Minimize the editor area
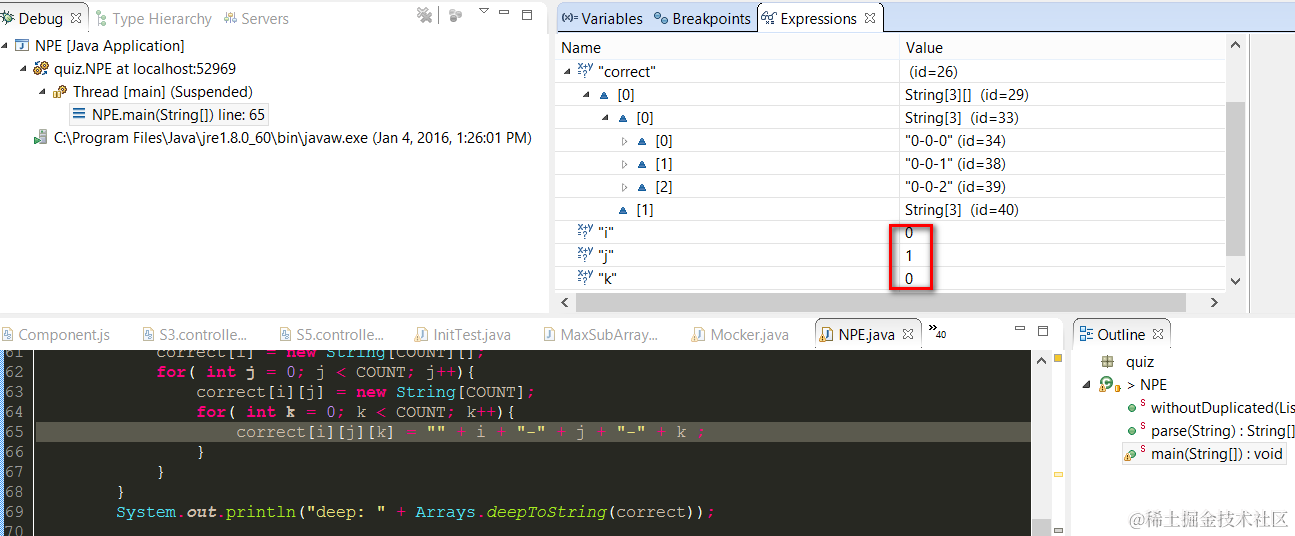Viewport: 1295px width, 536px height. (x=1019, y=328)
